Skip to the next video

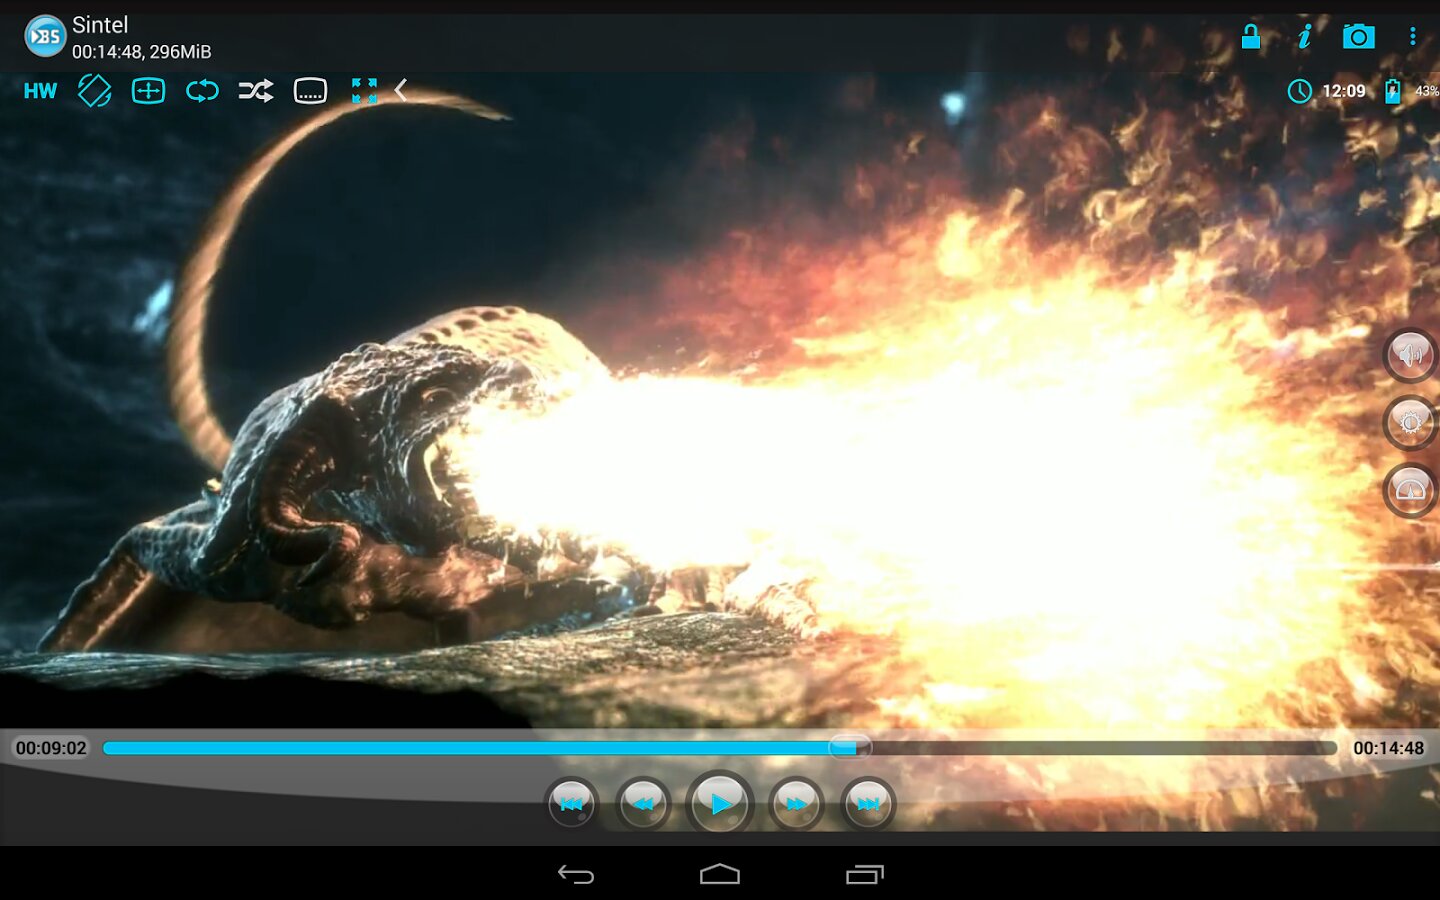tap(868, 803)
